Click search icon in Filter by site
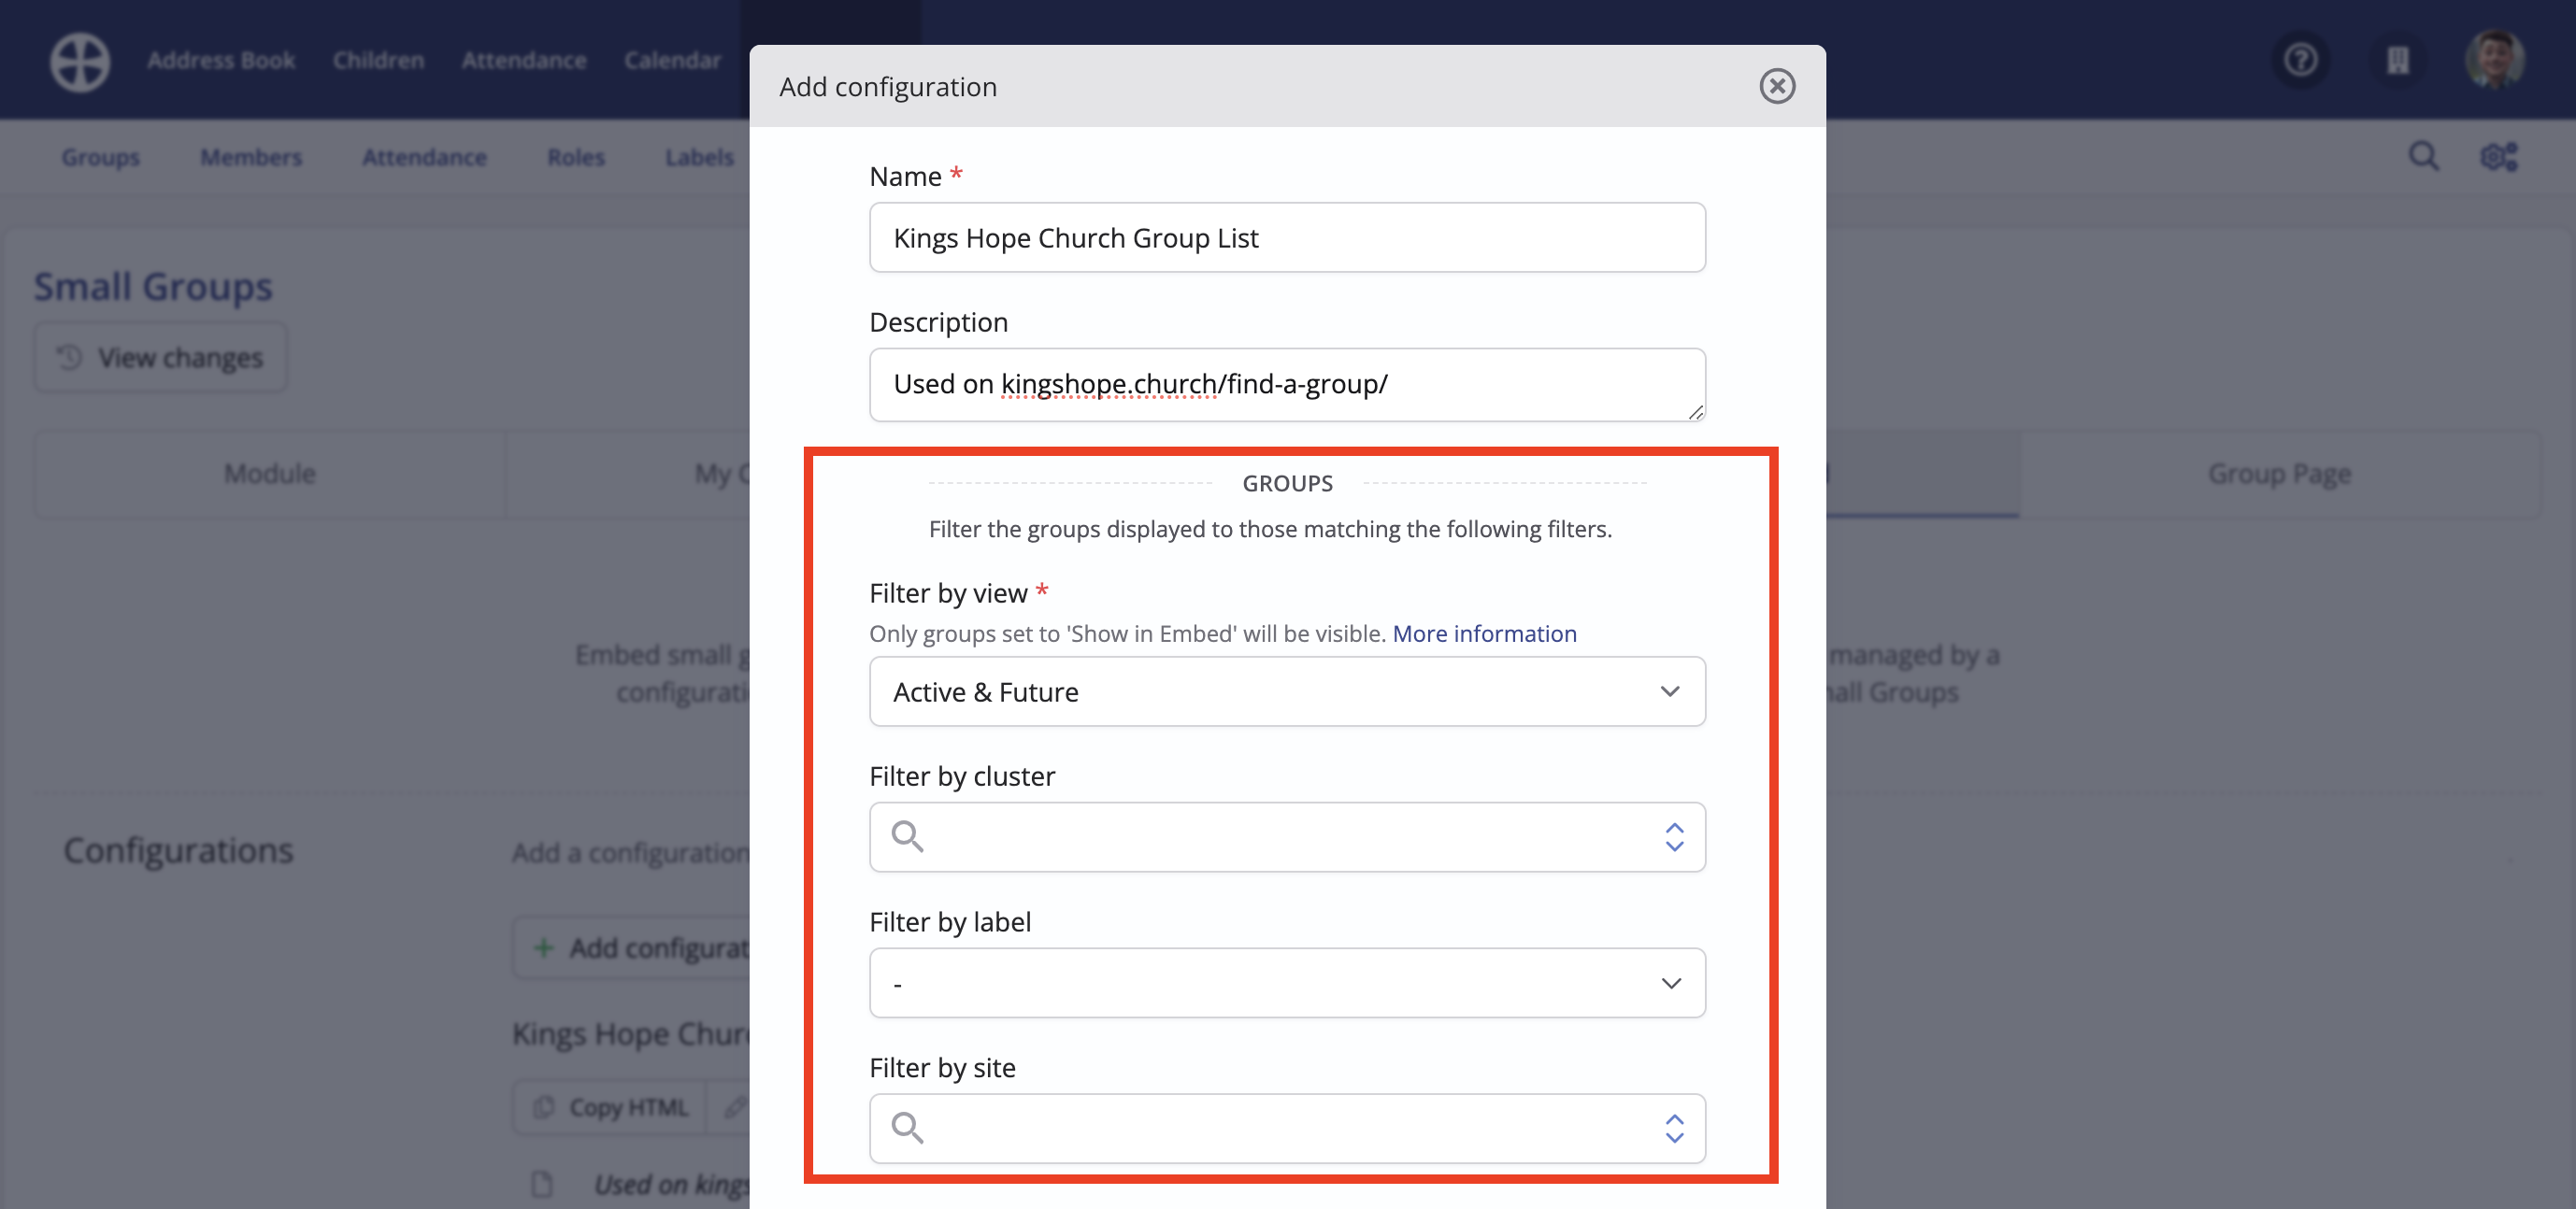The height and width of the screenshot is (1209, 2576). click(907, 1128)
